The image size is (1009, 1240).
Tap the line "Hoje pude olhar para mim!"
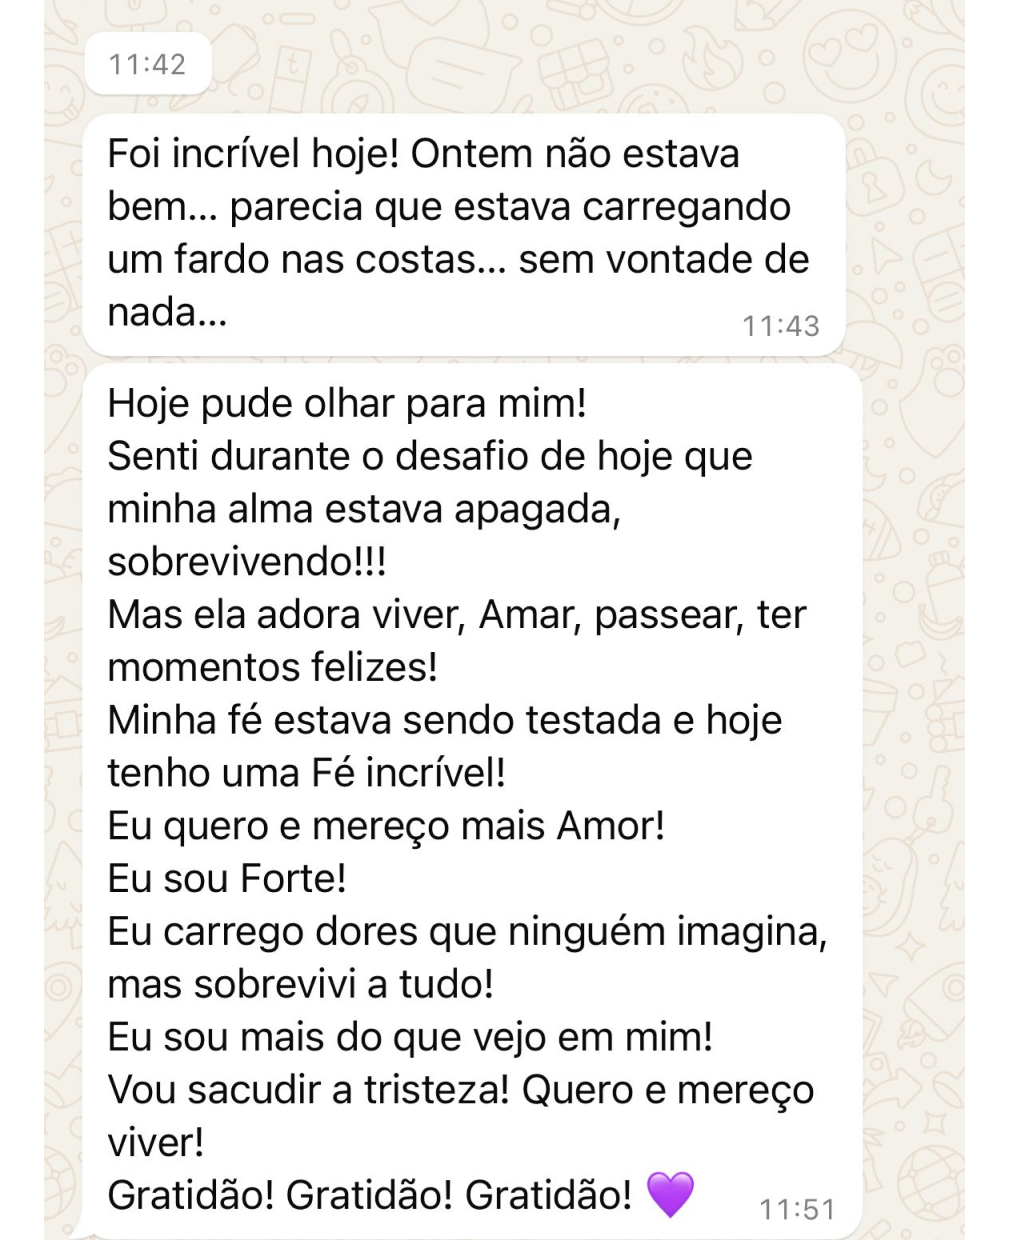click(x=347, y=404)
